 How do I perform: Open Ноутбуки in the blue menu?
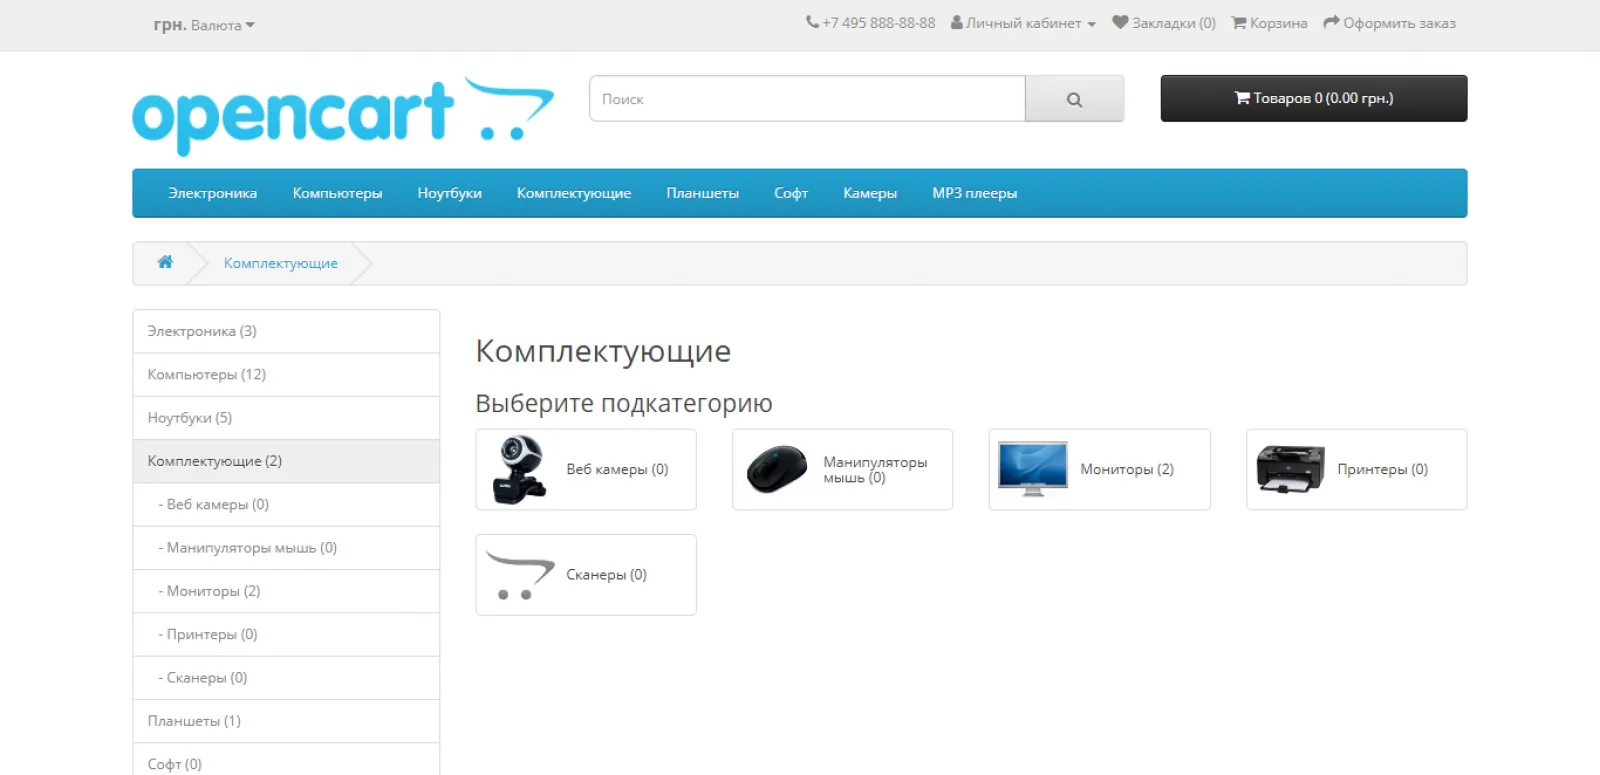449,193
